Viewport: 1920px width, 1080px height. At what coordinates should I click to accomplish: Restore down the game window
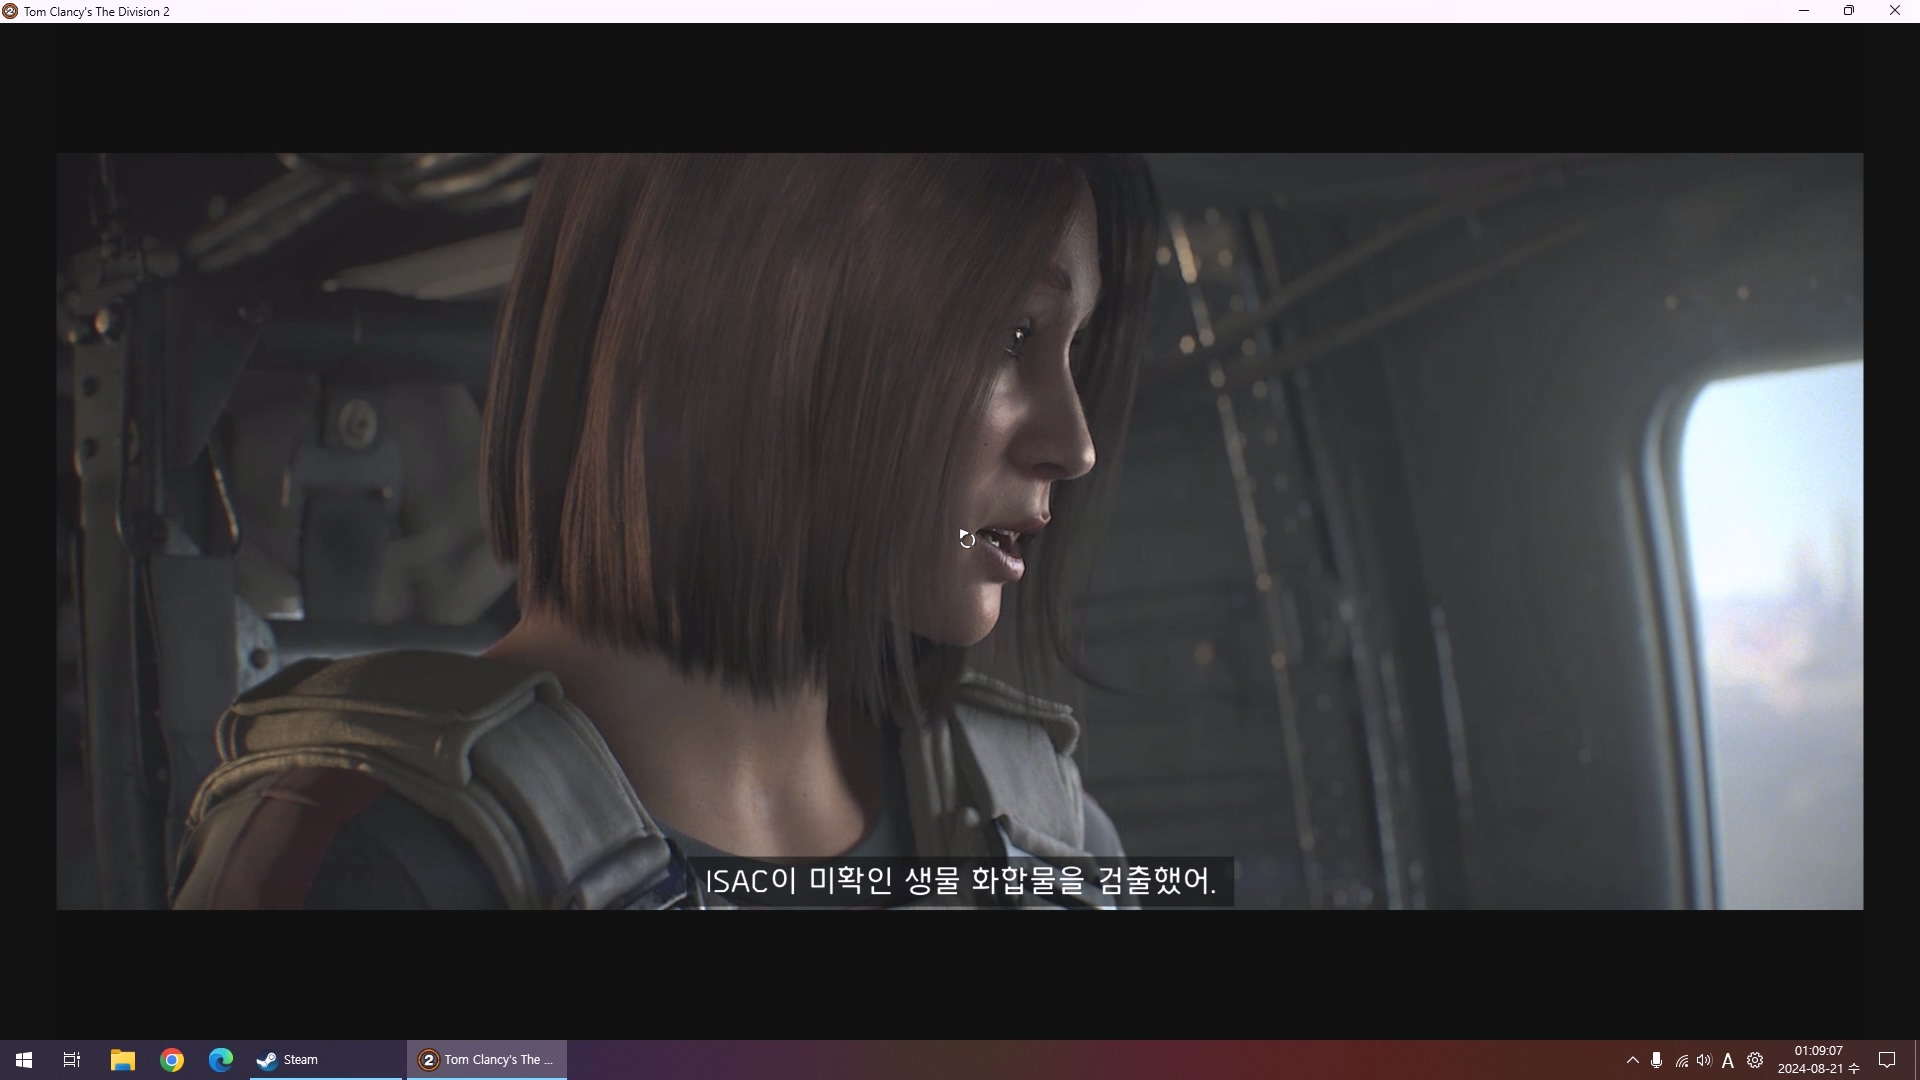[1849, 11]
